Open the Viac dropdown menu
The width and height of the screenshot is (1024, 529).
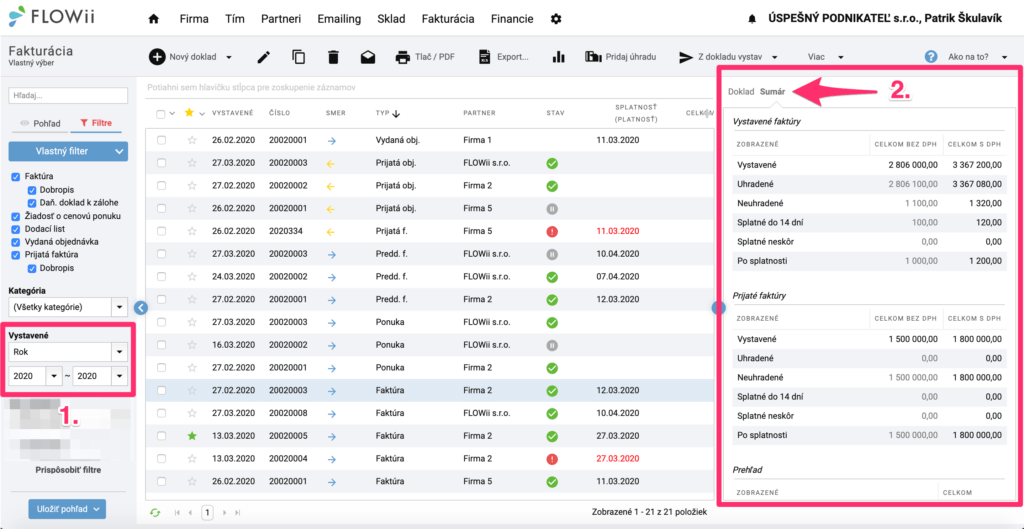(x=825, y=57)
